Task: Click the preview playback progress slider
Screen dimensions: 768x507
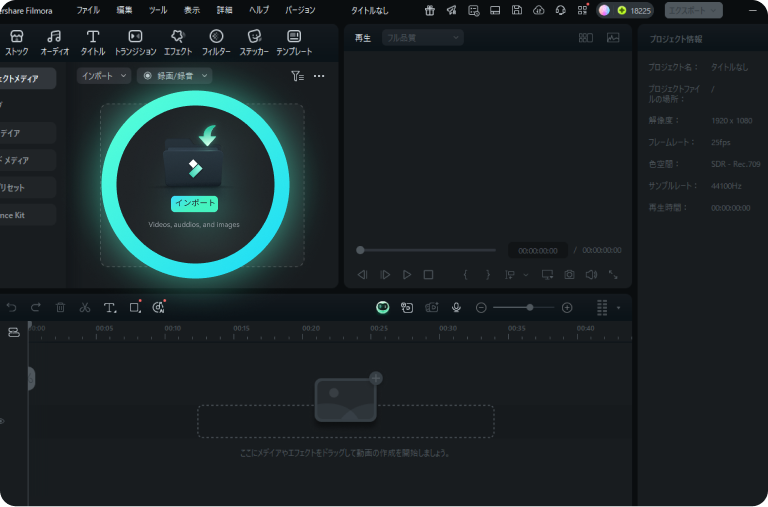Action: [428, 250]
